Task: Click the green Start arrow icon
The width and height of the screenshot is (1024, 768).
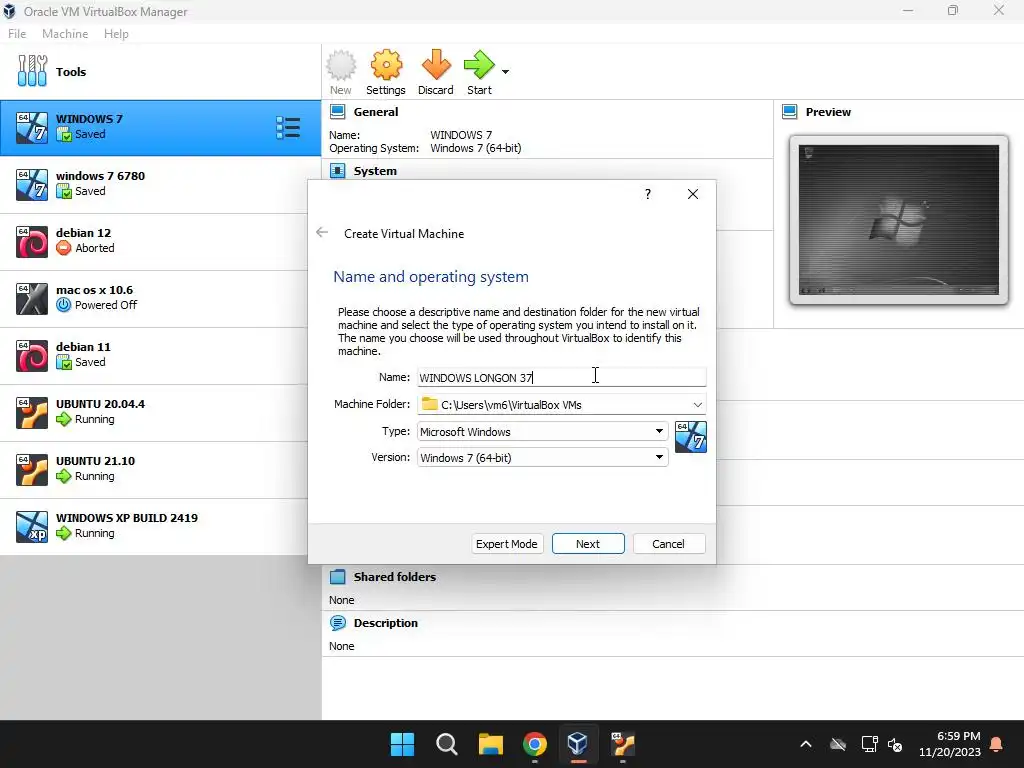Action: point(479,65)
